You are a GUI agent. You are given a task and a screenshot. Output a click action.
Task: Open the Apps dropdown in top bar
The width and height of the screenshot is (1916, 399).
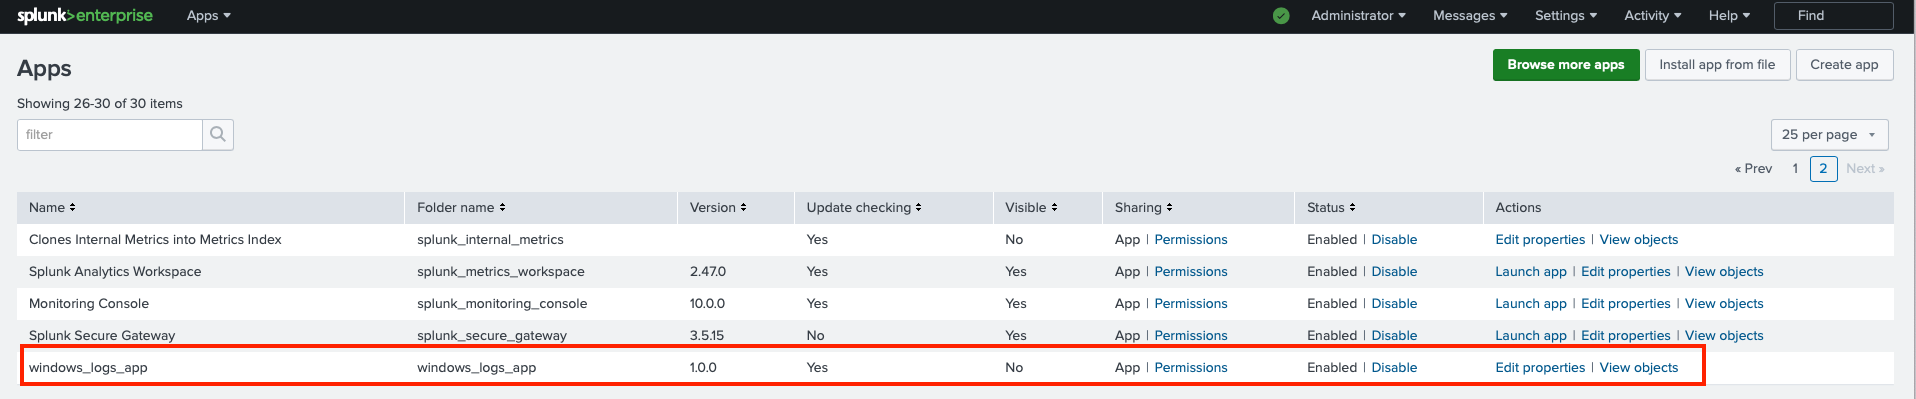click(208, 15)
